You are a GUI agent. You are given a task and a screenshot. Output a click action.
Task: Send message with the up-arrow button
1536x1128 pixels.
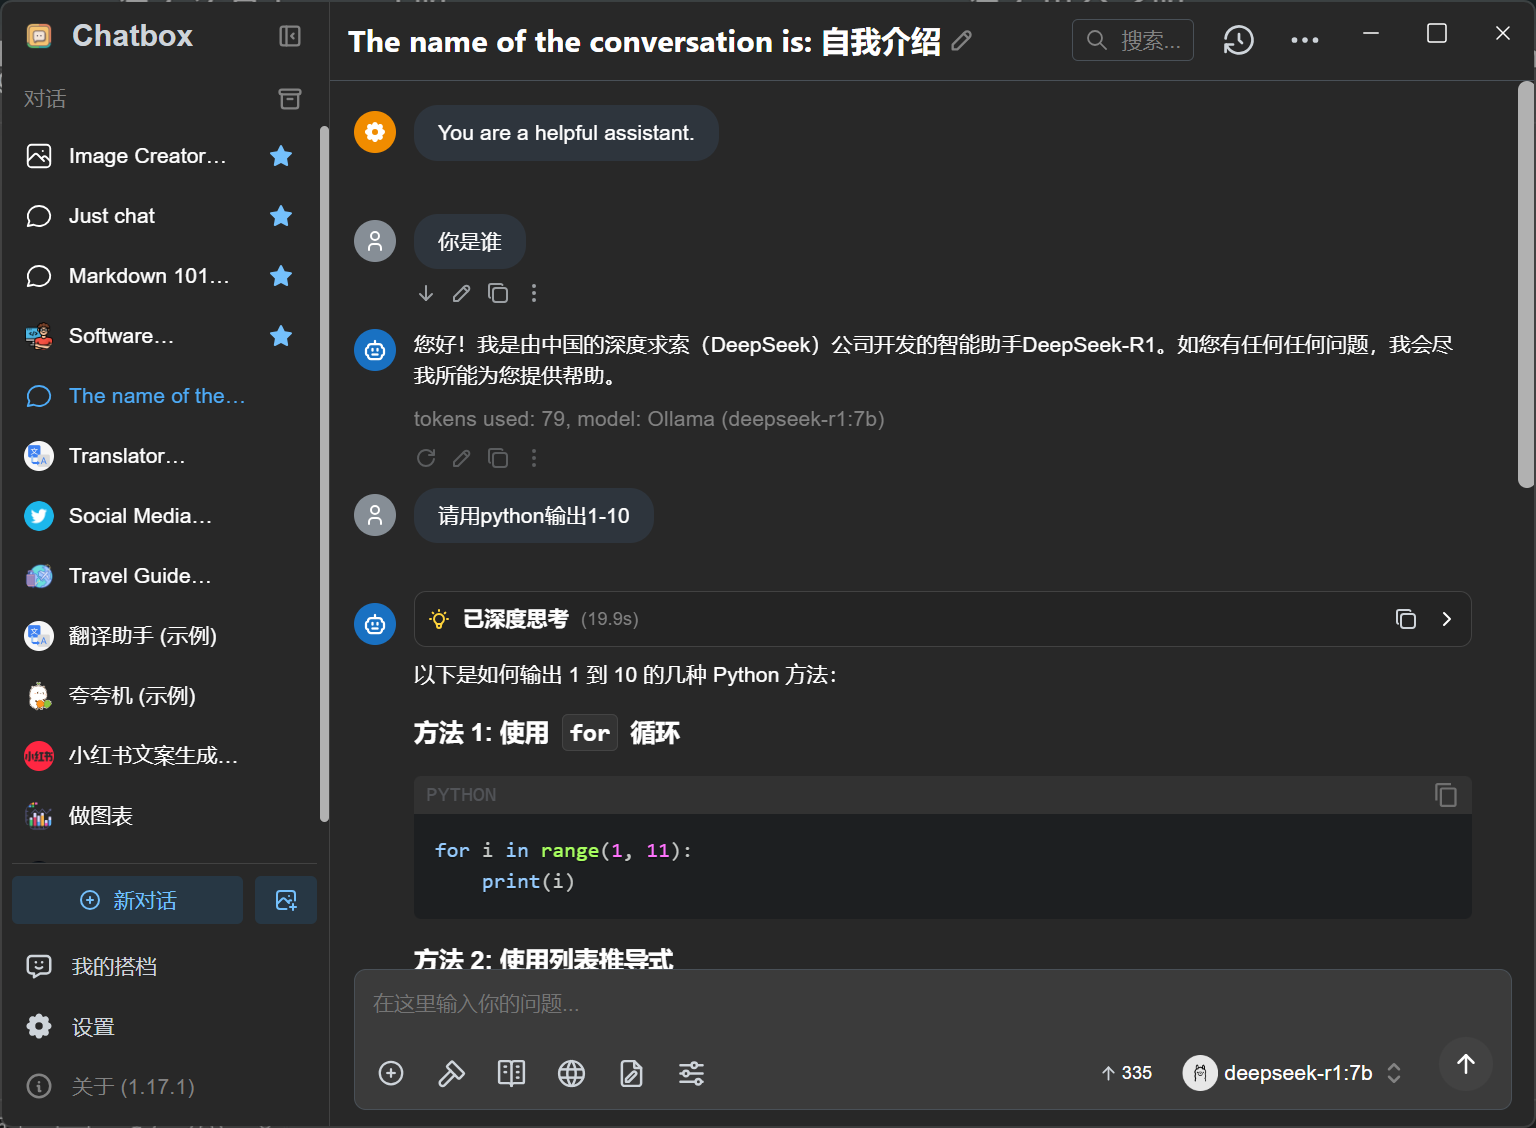(x=1466, y=1065)
